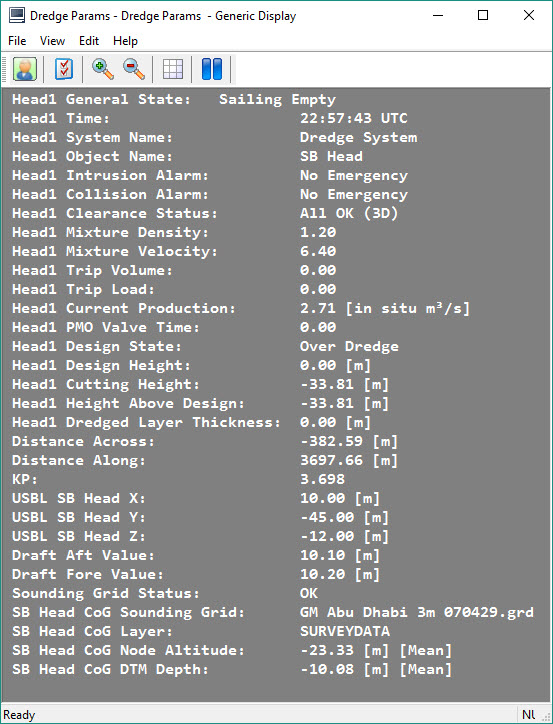
Task: Minimize the Dredge Params window
Action: [438, 15]
